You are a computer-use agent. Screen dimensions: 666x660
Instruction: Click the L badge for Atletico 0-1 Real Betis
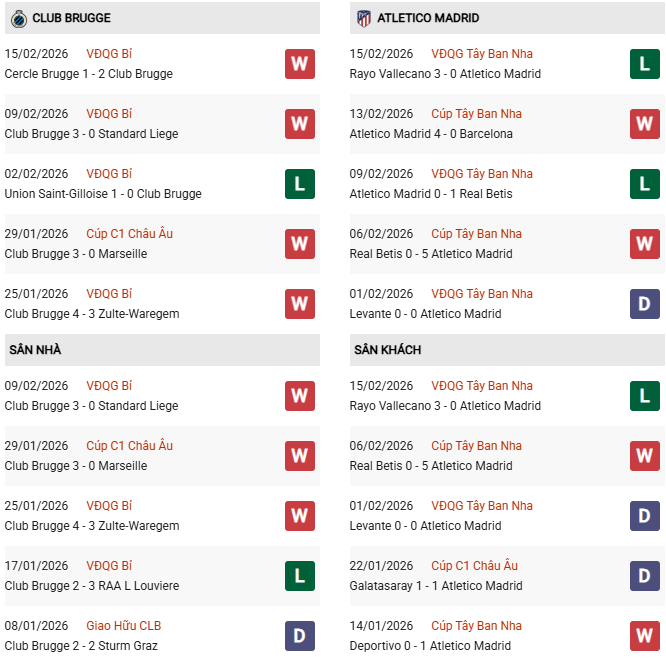(x=644, y=184)
